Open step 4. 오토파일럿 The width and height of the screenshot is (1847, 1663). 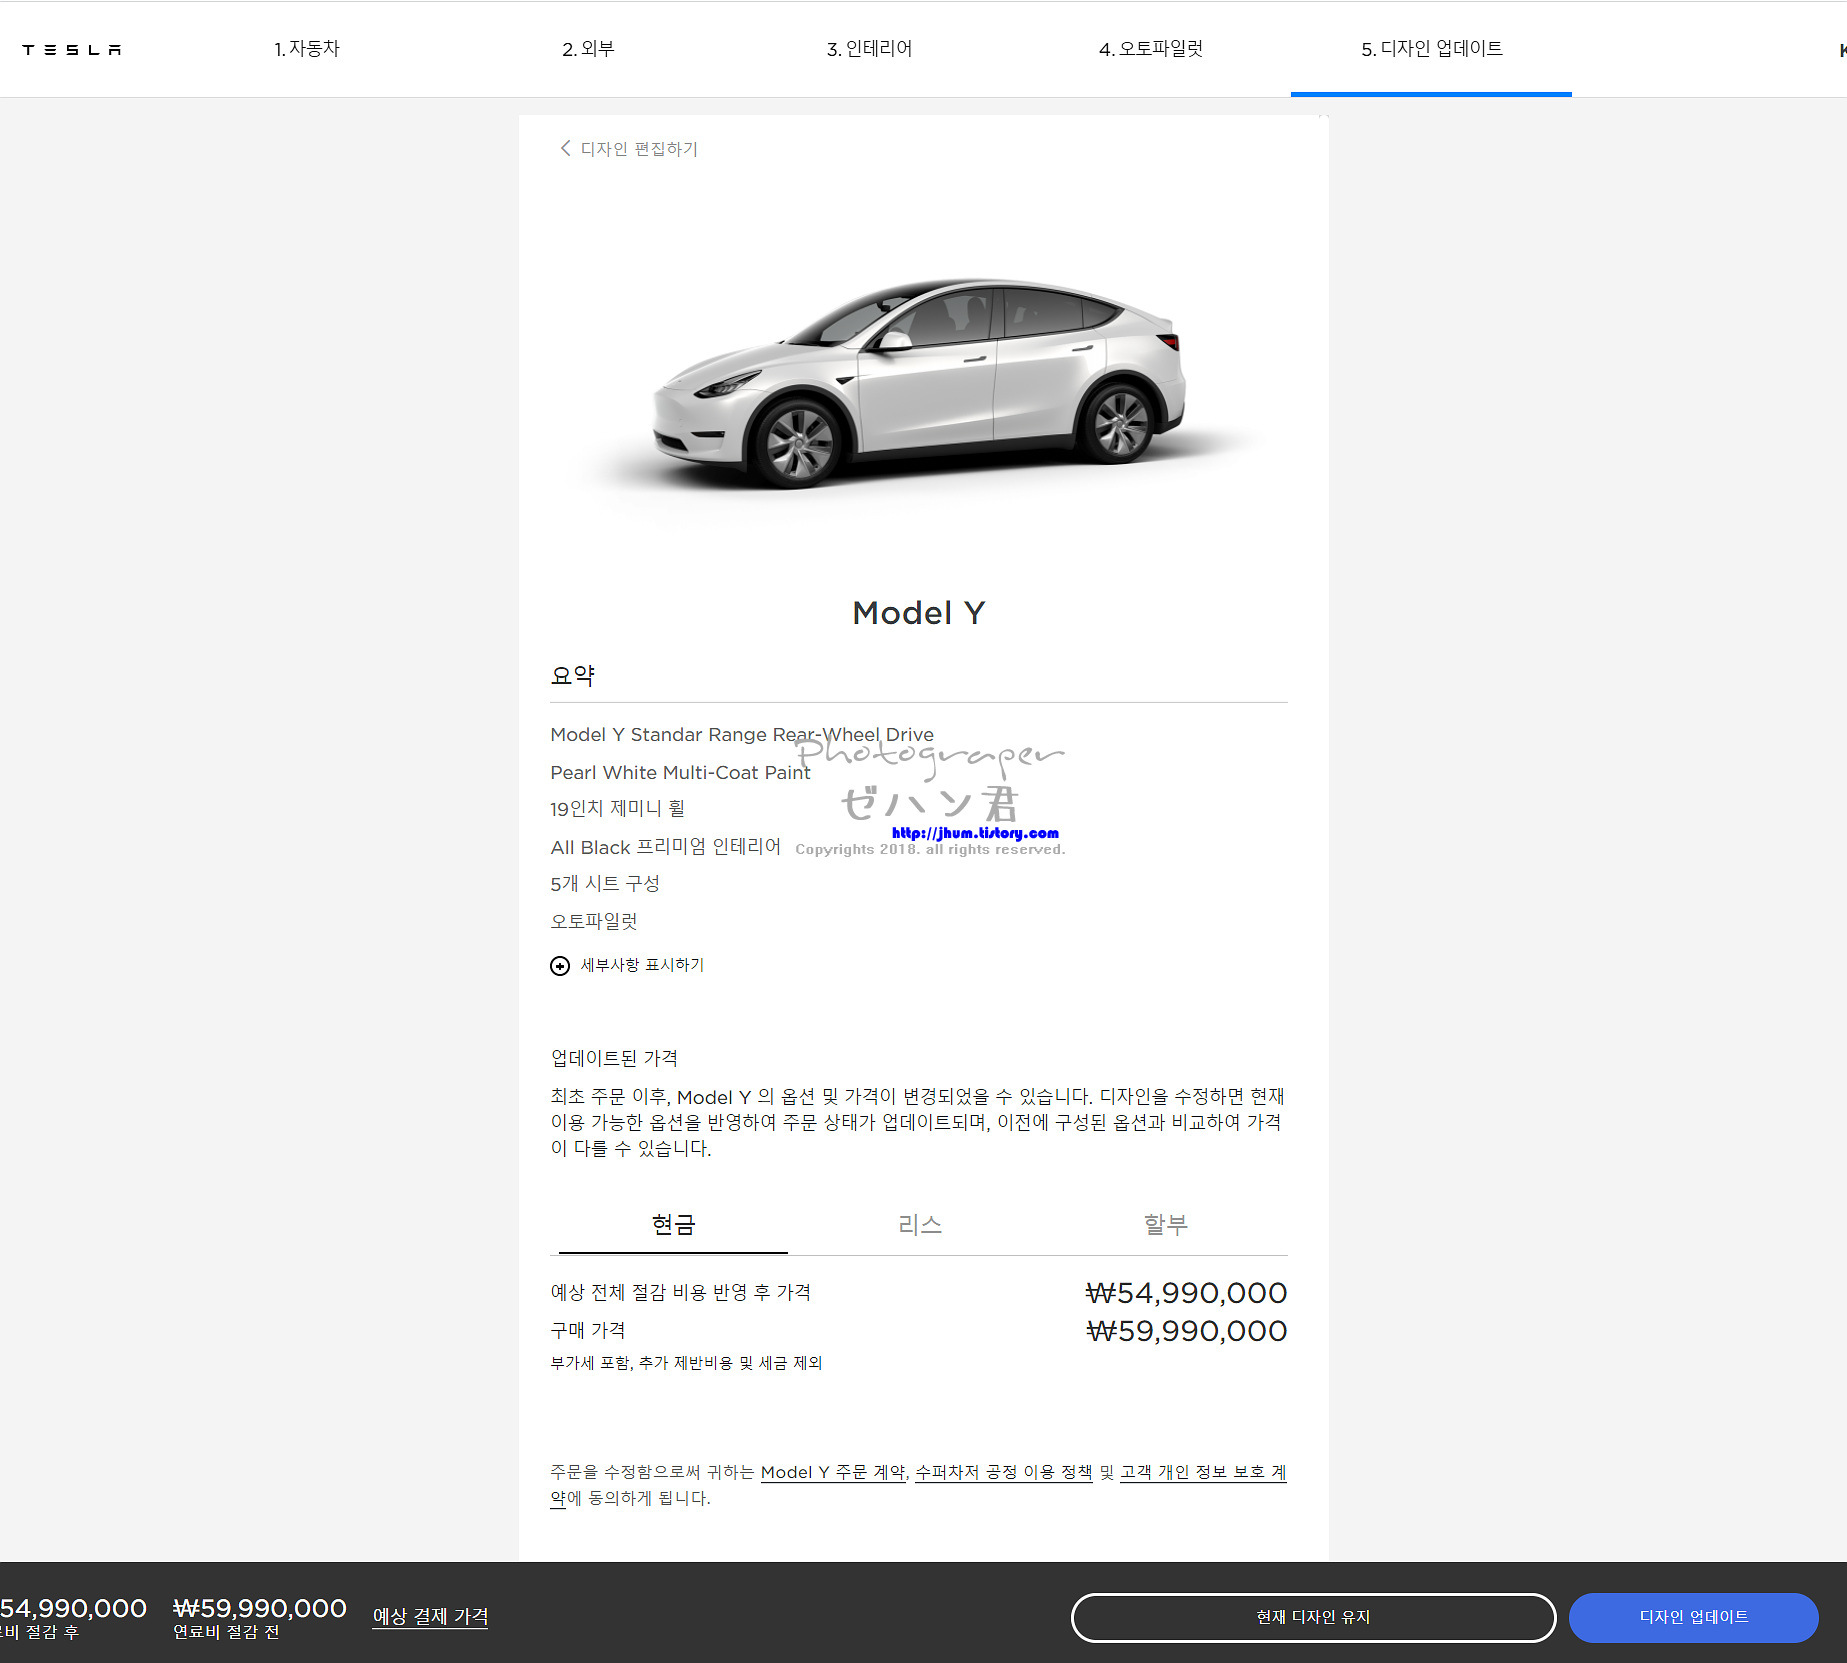click(x=1150, y=49)
